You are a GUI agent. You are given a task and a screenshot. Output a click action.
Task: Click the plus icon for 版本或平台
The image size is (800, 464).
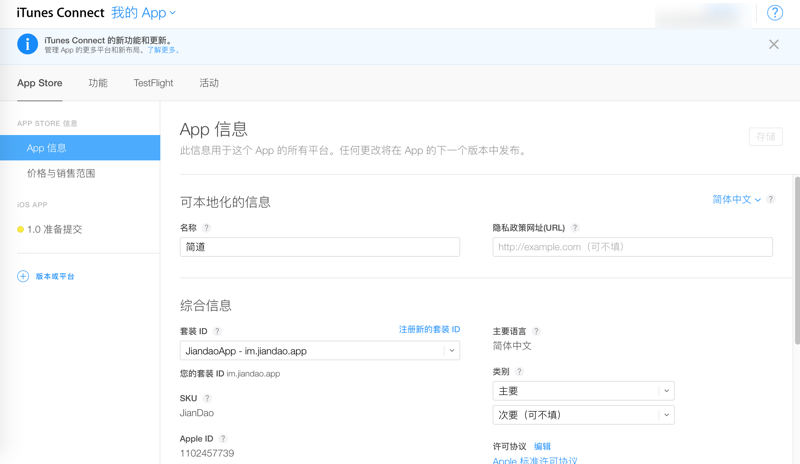[x=23, y=276]
